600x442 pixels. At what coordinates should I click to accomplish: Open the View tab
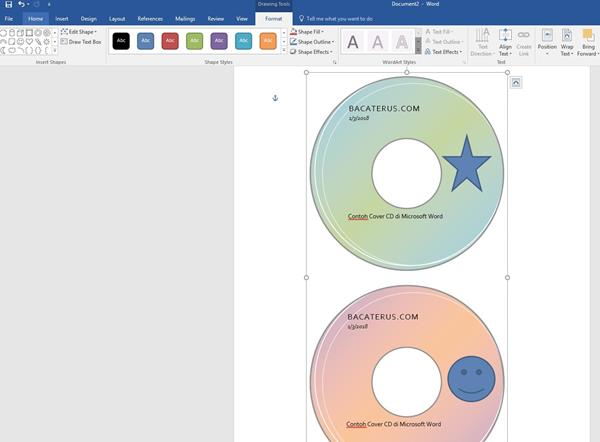tap(242, 19)
